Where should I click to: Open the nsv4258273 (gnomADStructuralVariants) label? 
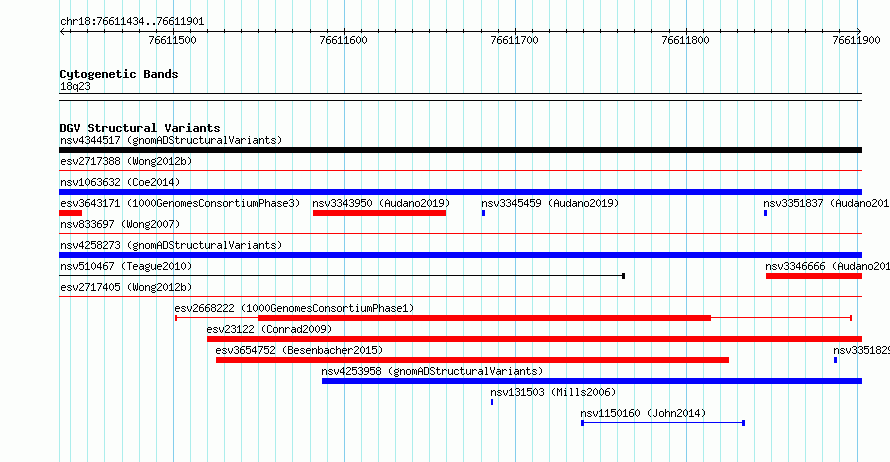coord(171,245)
